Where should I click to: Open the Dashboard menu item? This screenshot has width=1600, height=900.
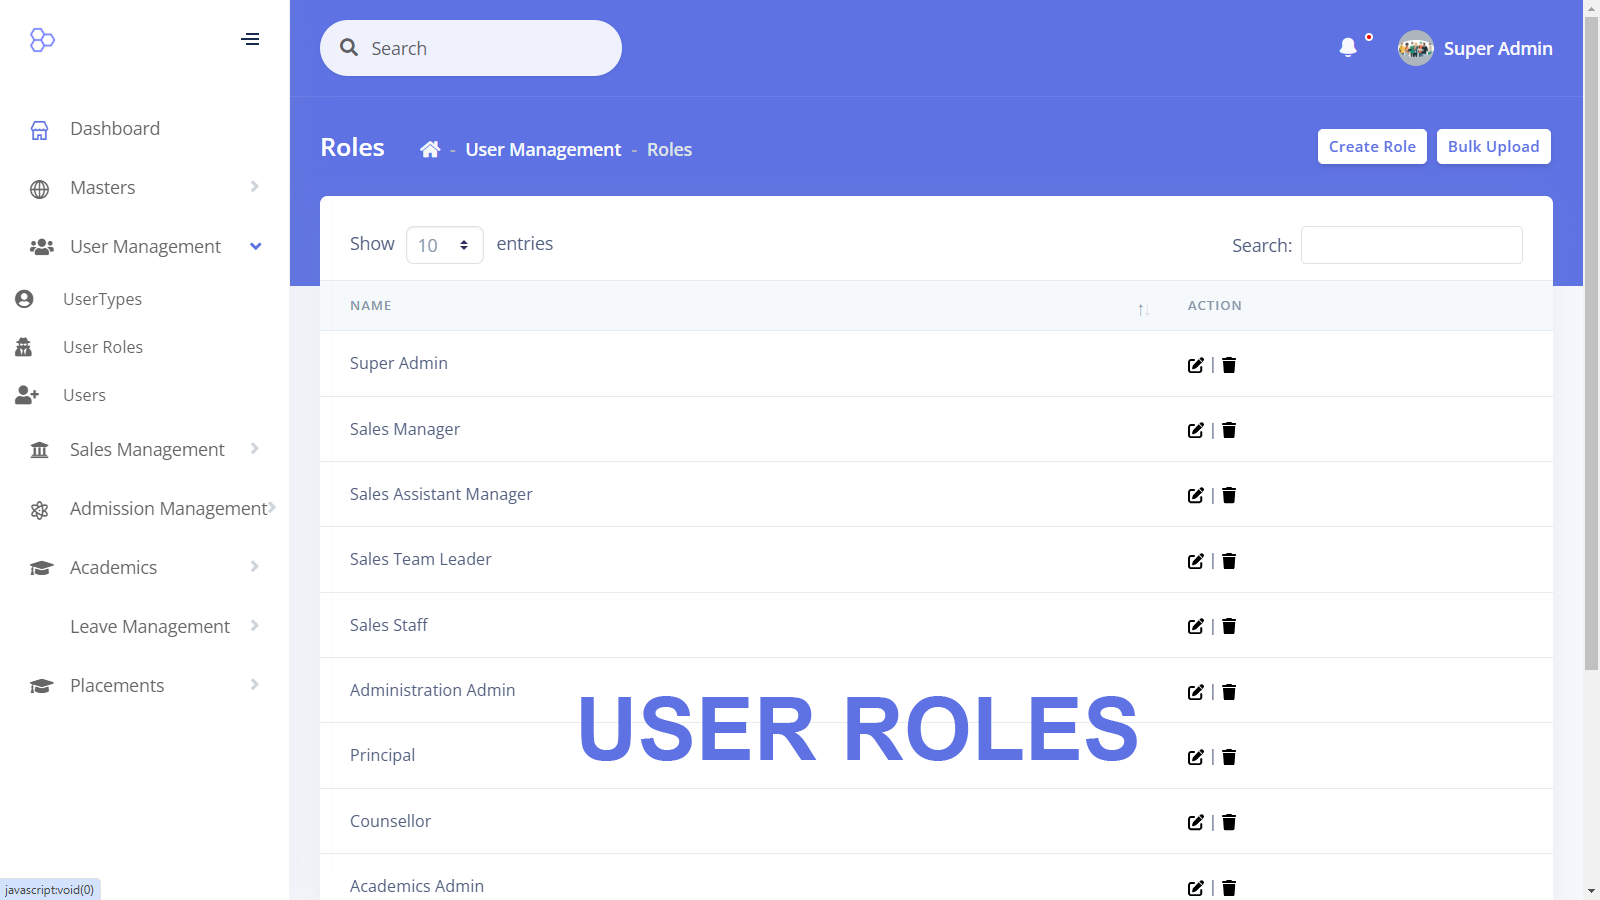114,129
